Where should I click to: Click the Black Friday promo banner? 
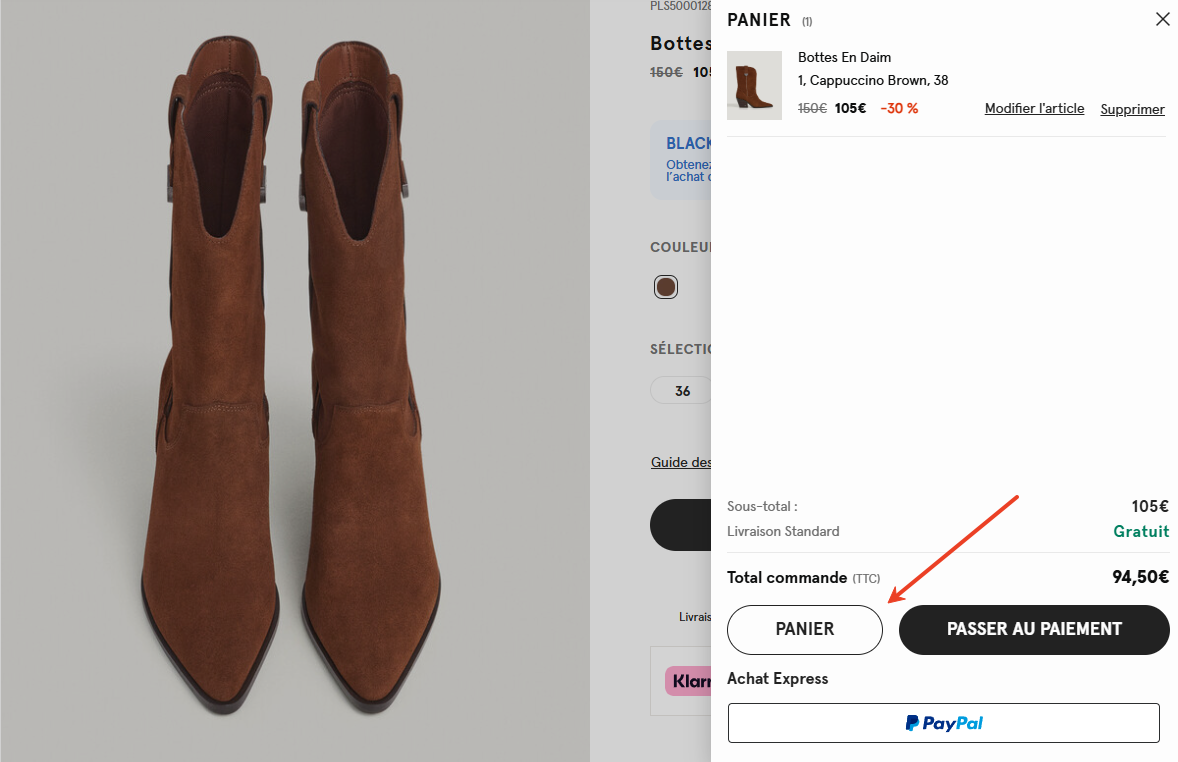[x=681, y=160]
